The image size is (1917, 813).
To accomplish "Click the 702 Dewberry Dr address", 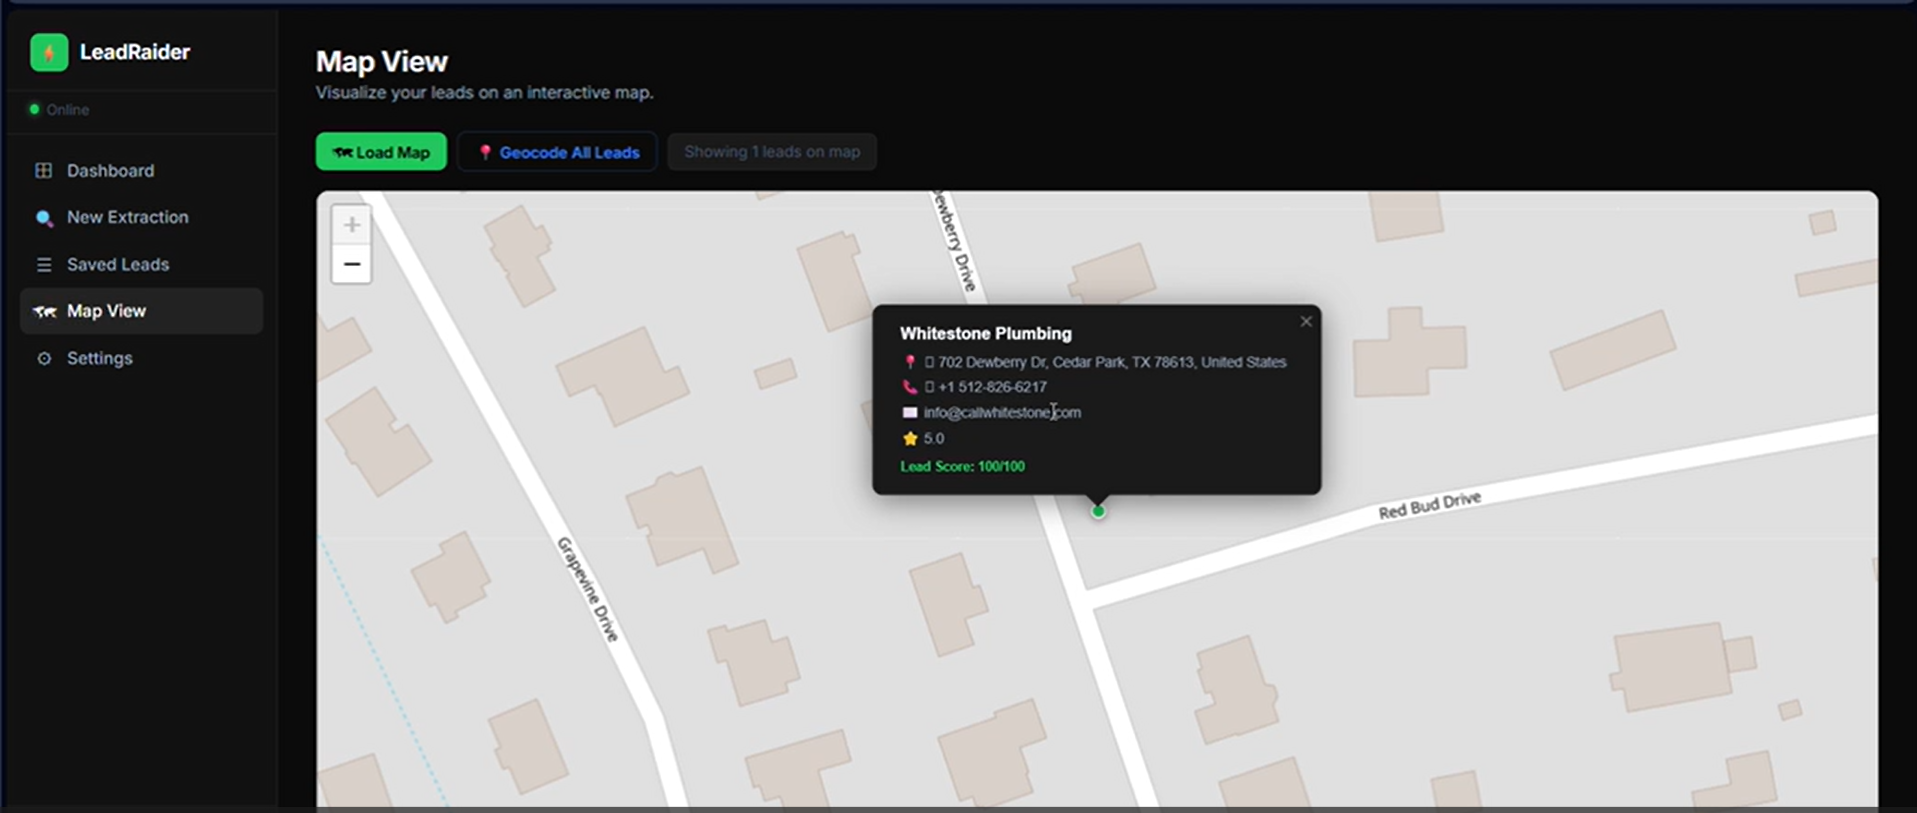I will [x=1112, y=362].
